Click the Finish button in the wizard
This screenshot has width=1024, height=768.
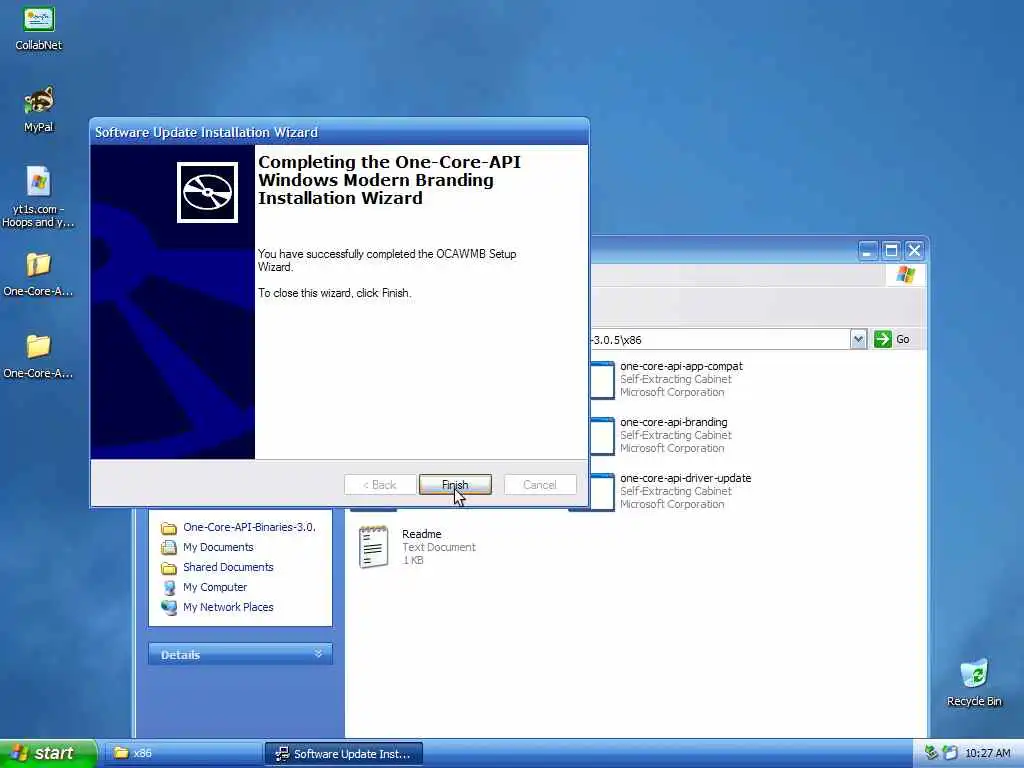click(455, 485)
